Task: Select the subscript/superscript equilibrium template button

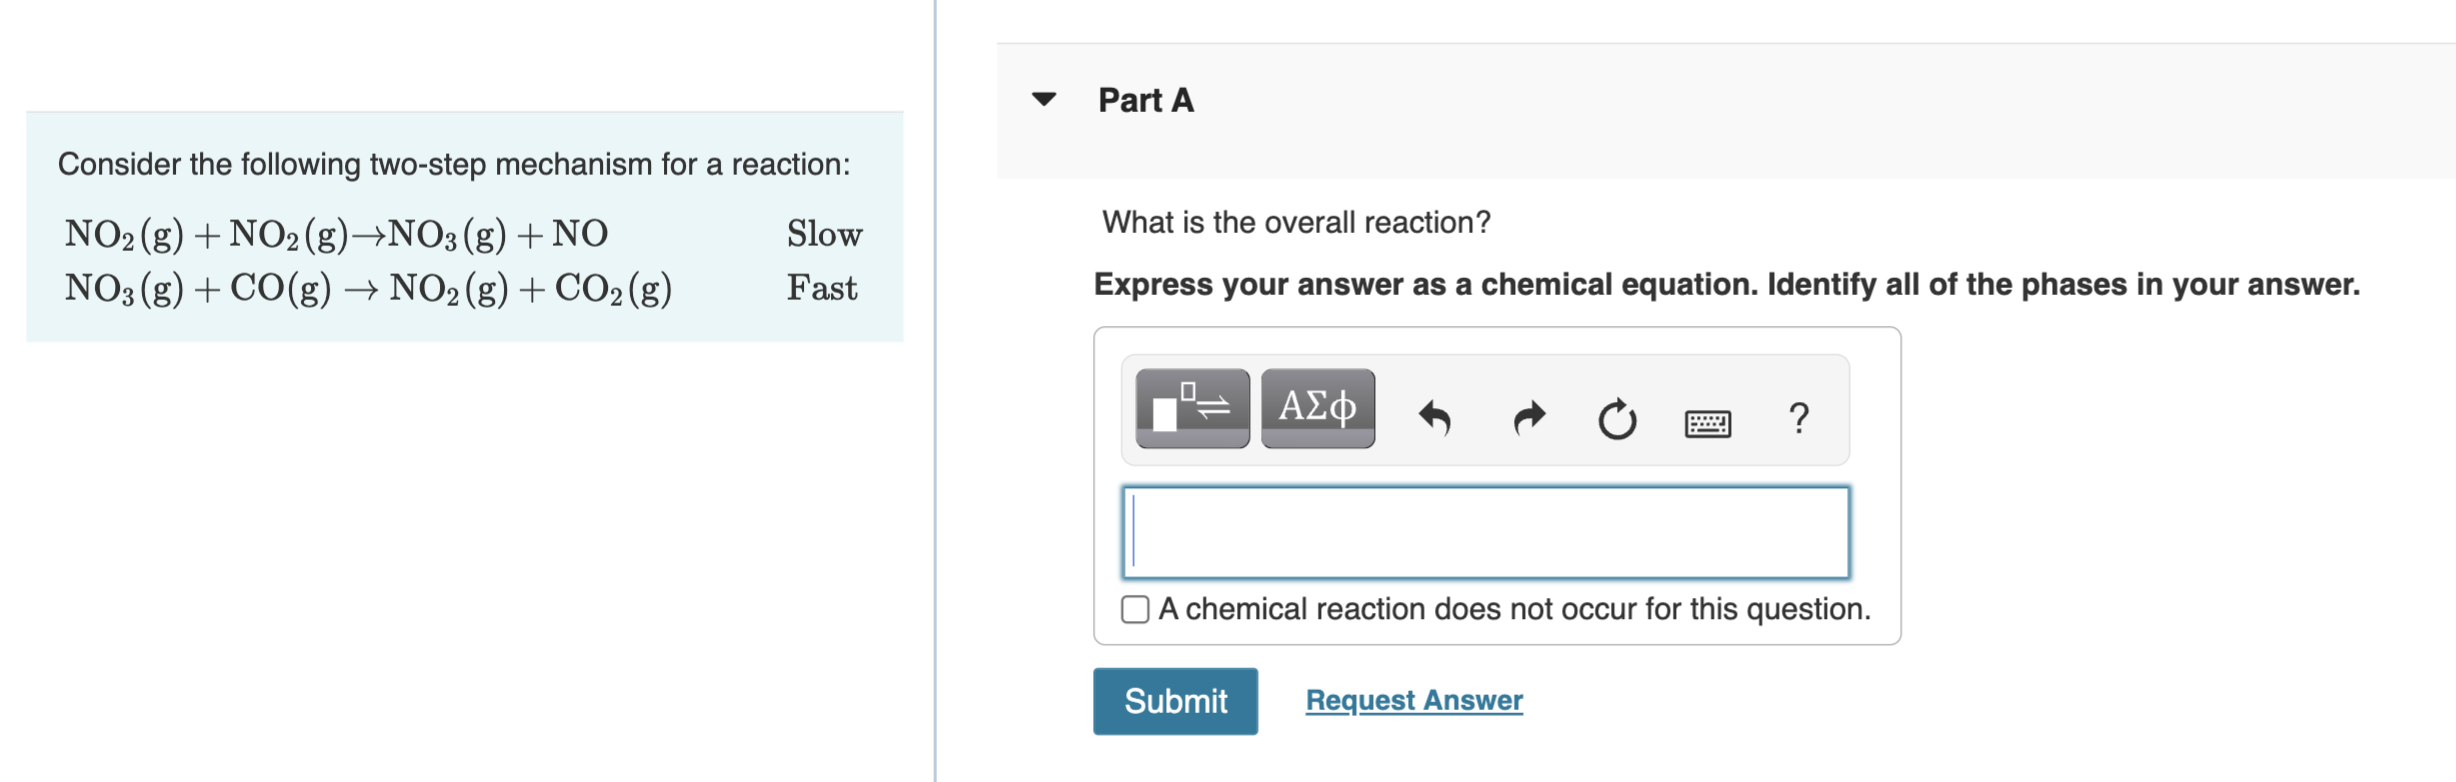Action: click(1190, 408)
